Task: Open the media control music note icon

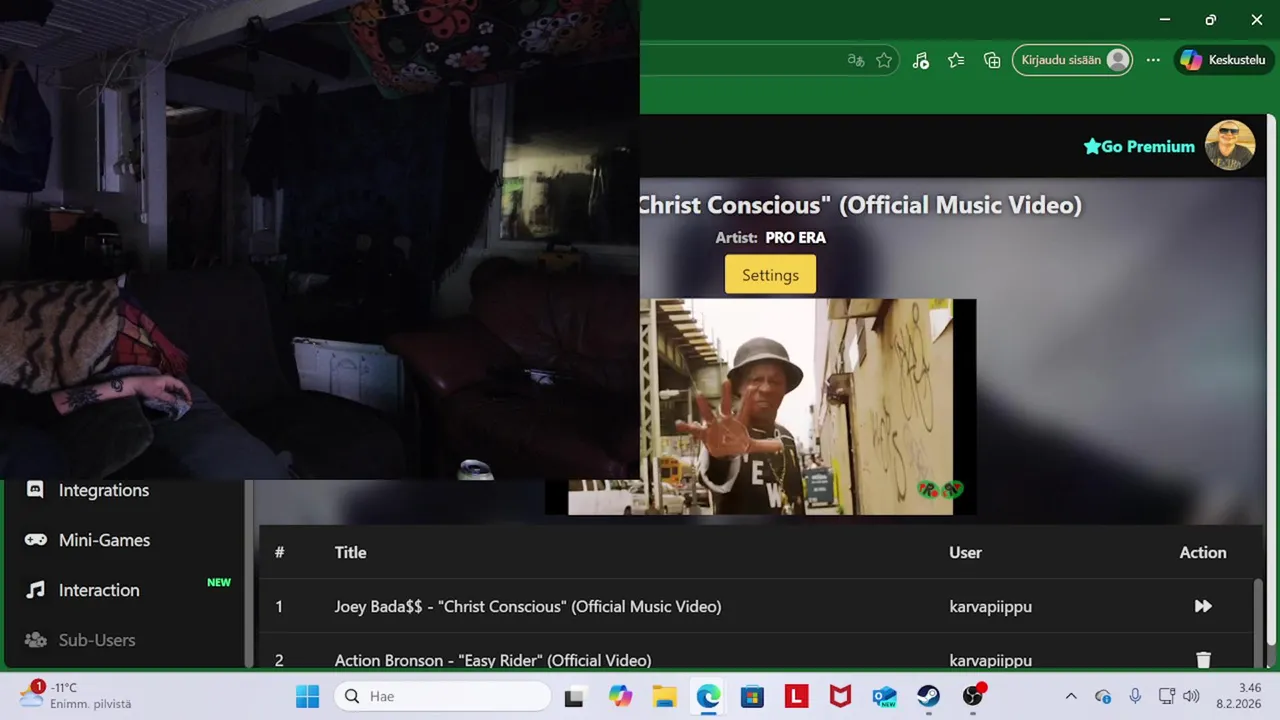Action: coord(921,60)
